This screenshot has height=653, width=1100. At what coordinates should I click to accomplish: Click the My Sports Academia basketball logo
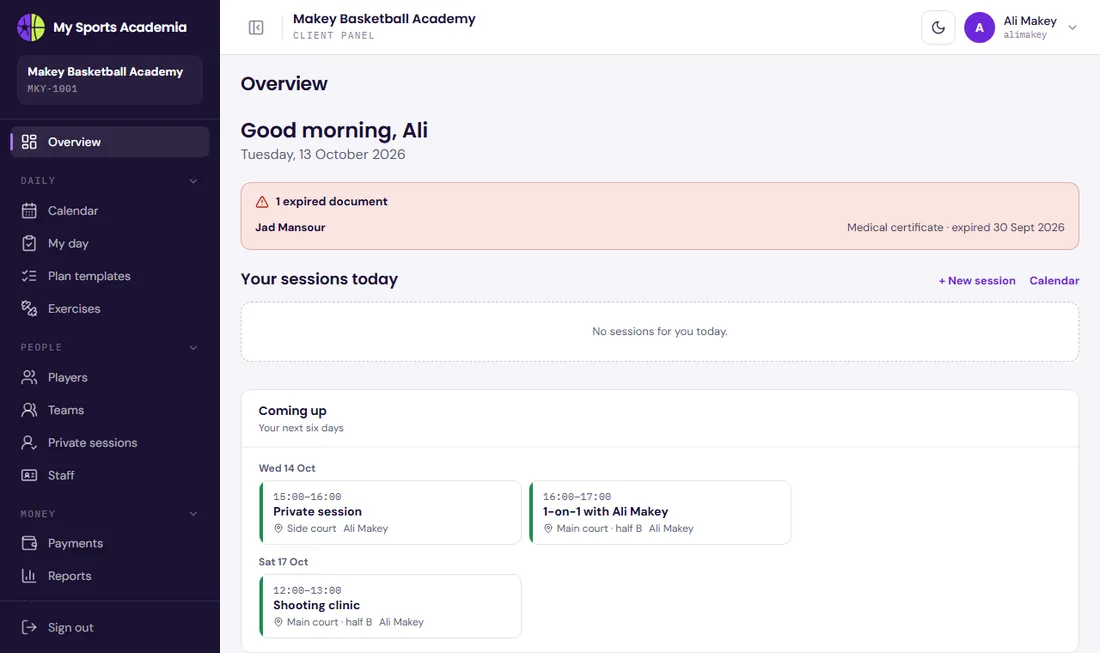pyautogui.click(x=31, y=27)
